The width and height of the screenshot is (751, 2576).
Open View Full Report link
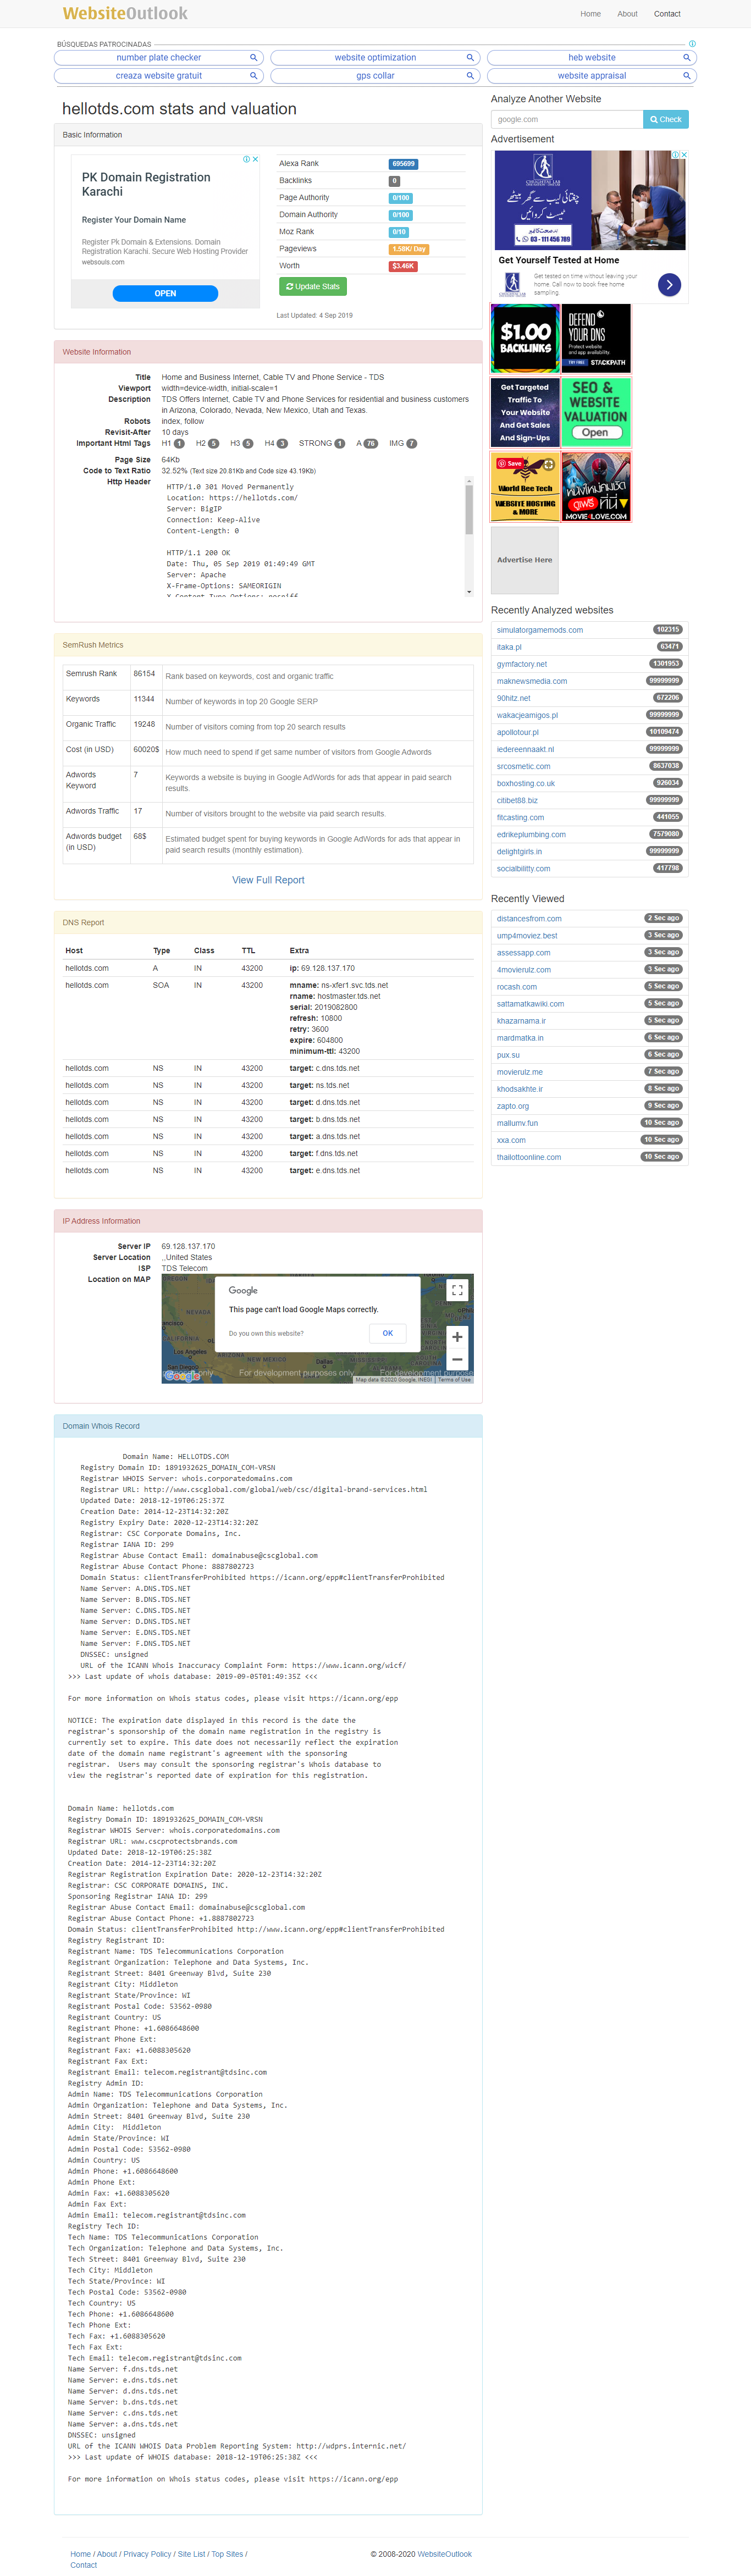[268, 880]
